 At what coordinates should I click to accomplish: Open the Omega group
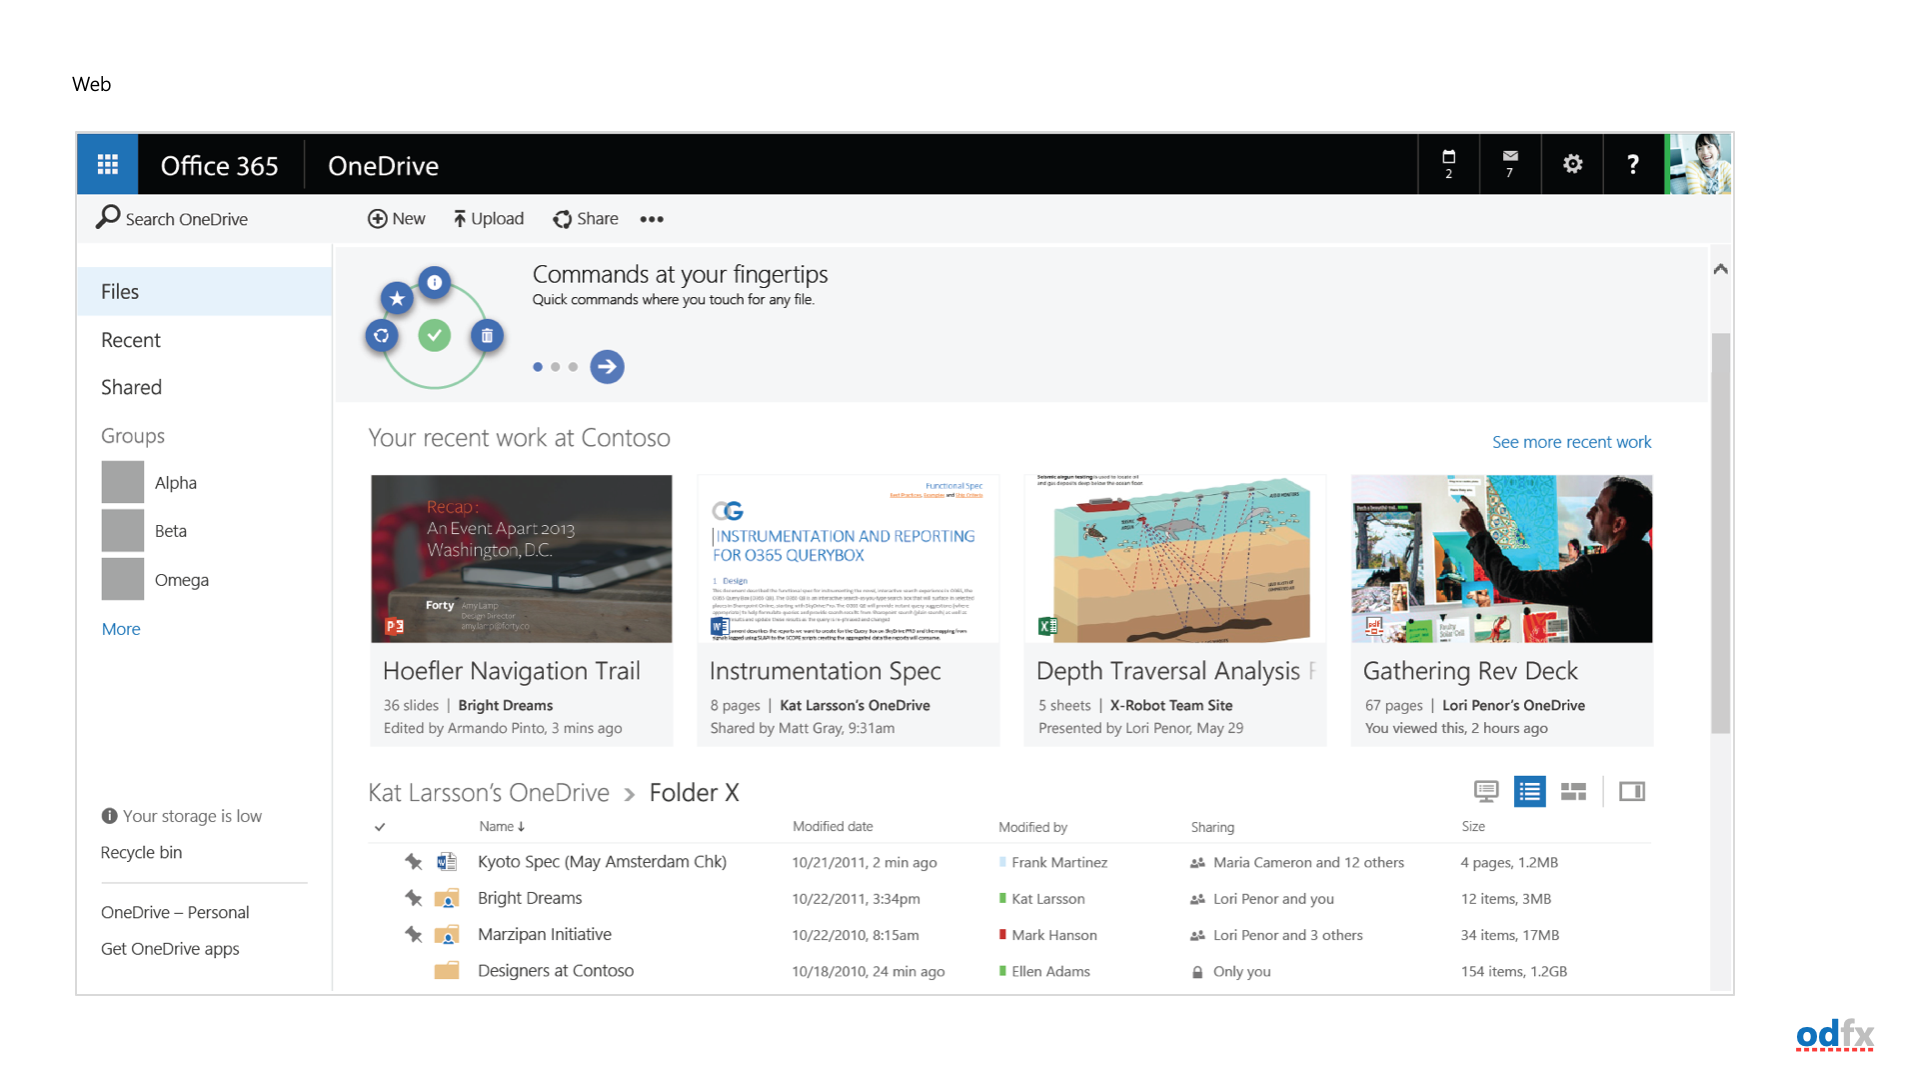tap(156, 579)
